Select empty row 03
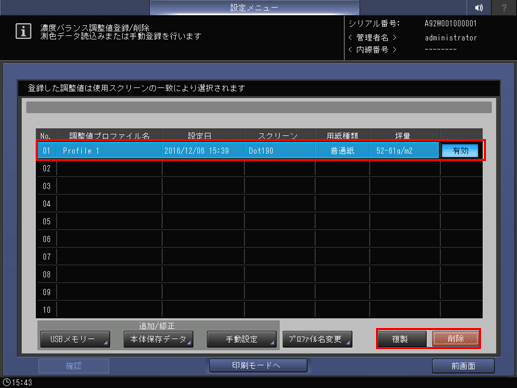Viewport: 517px width, 388px height. coord(259,186)
